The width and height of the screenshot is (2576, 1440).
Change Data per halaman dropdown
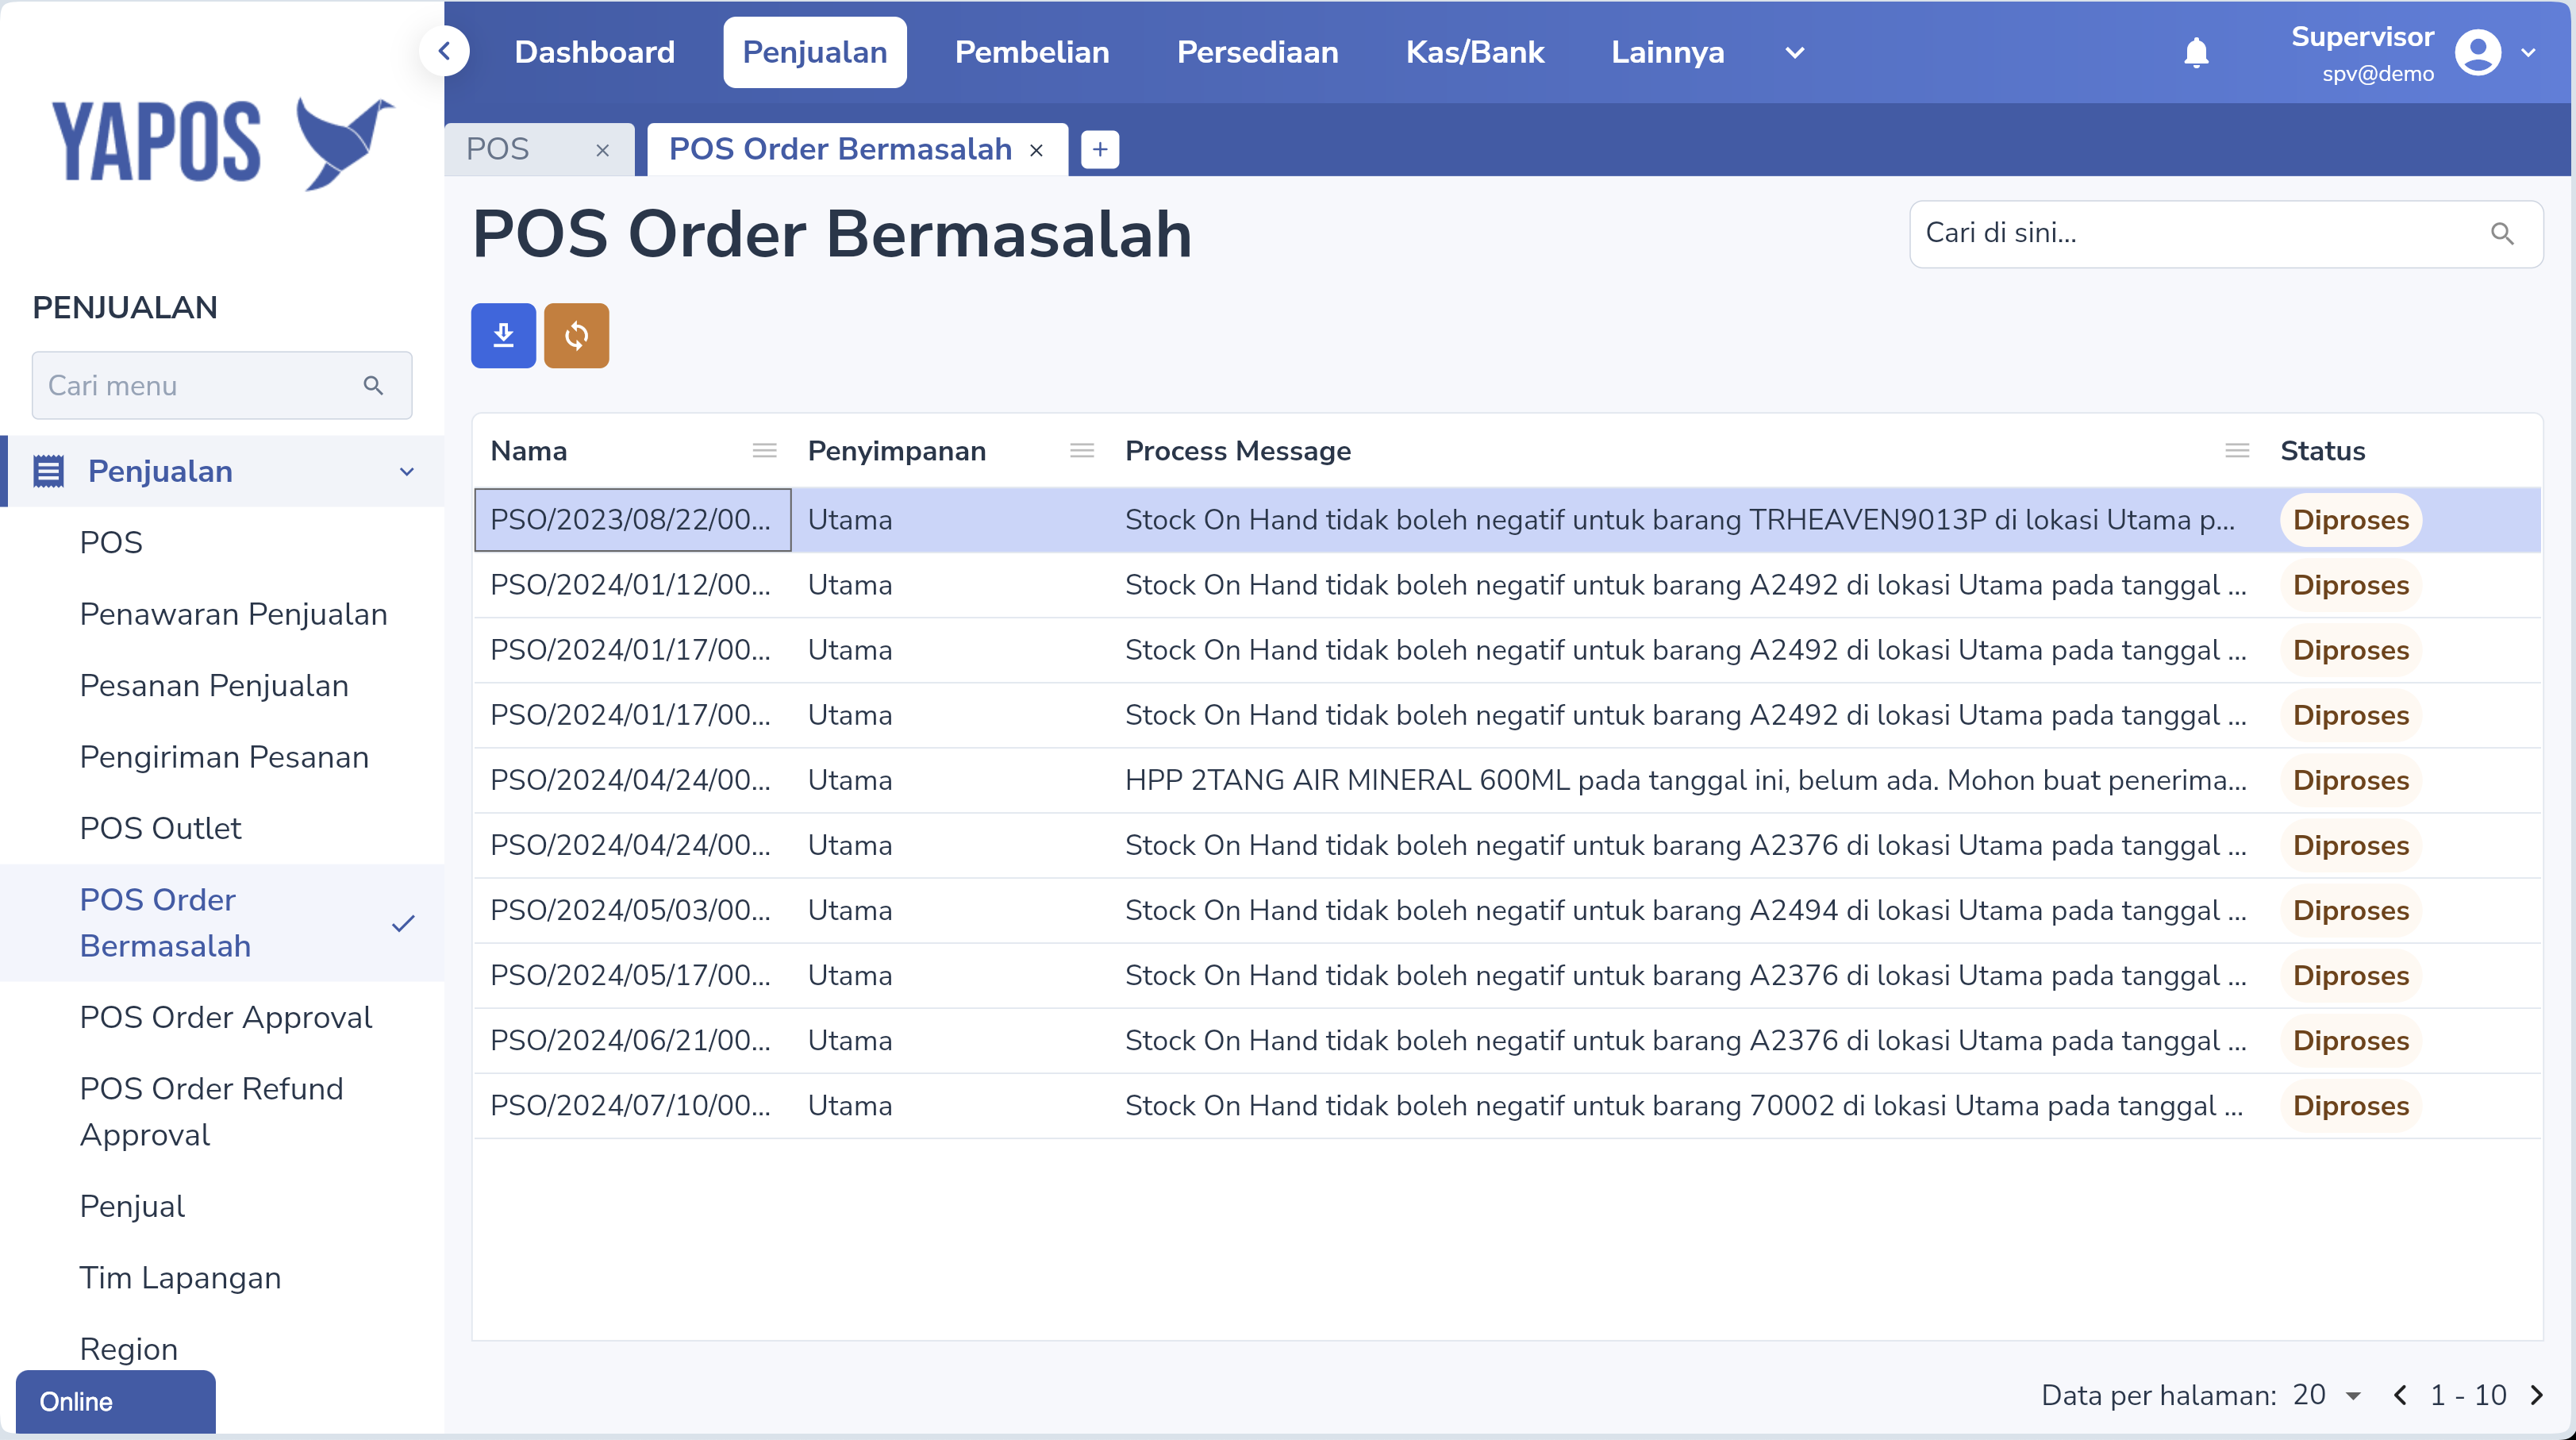[x=2326, y=1395]
